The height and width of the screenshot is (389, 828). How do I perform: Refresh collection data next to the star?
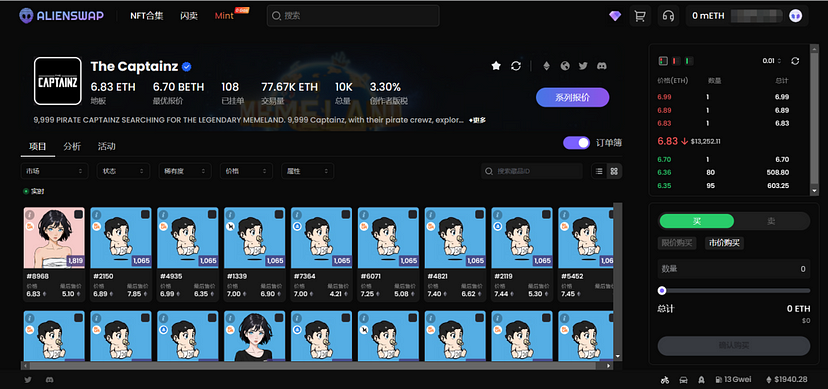516,66
